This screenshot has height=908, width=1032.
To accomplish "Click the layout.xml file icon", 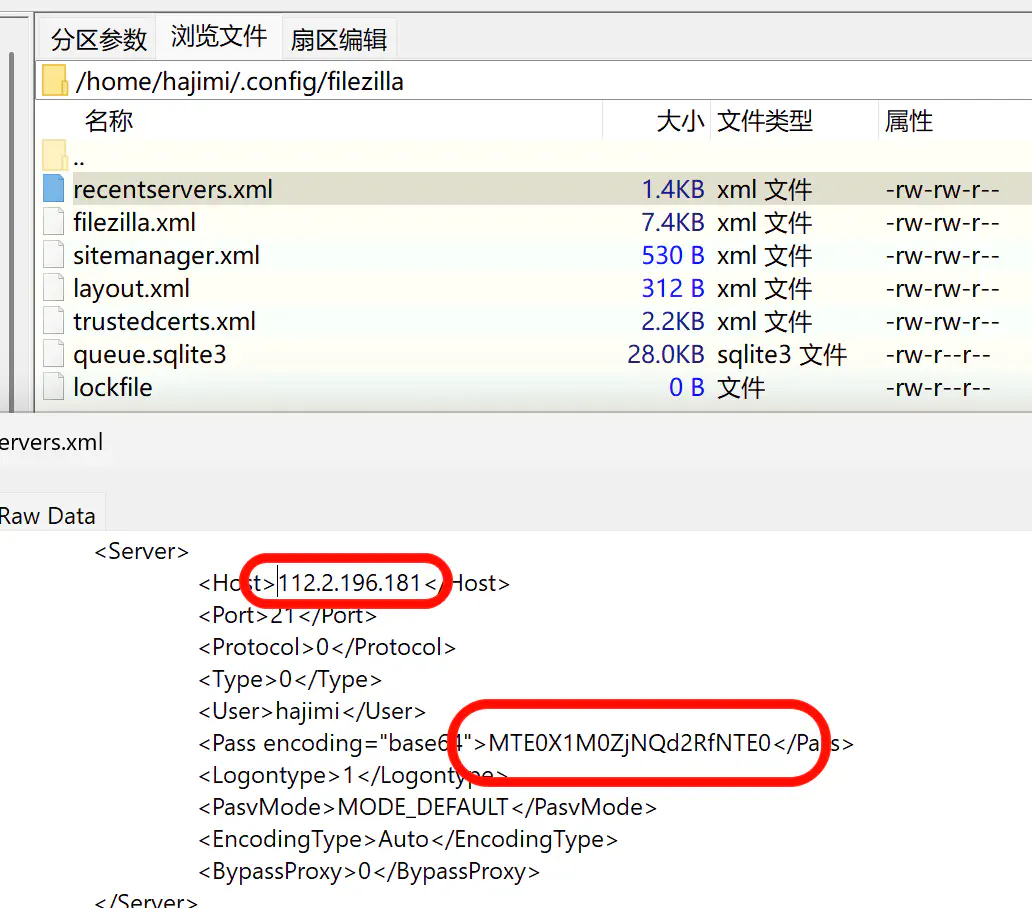I will click(x=54, y=288).
